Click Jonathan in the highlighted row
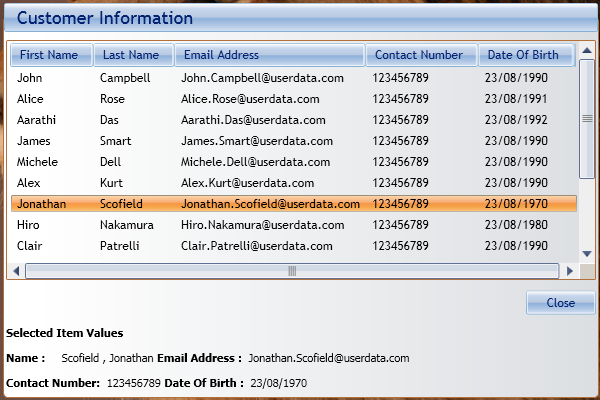 click(x=41, y=204)
